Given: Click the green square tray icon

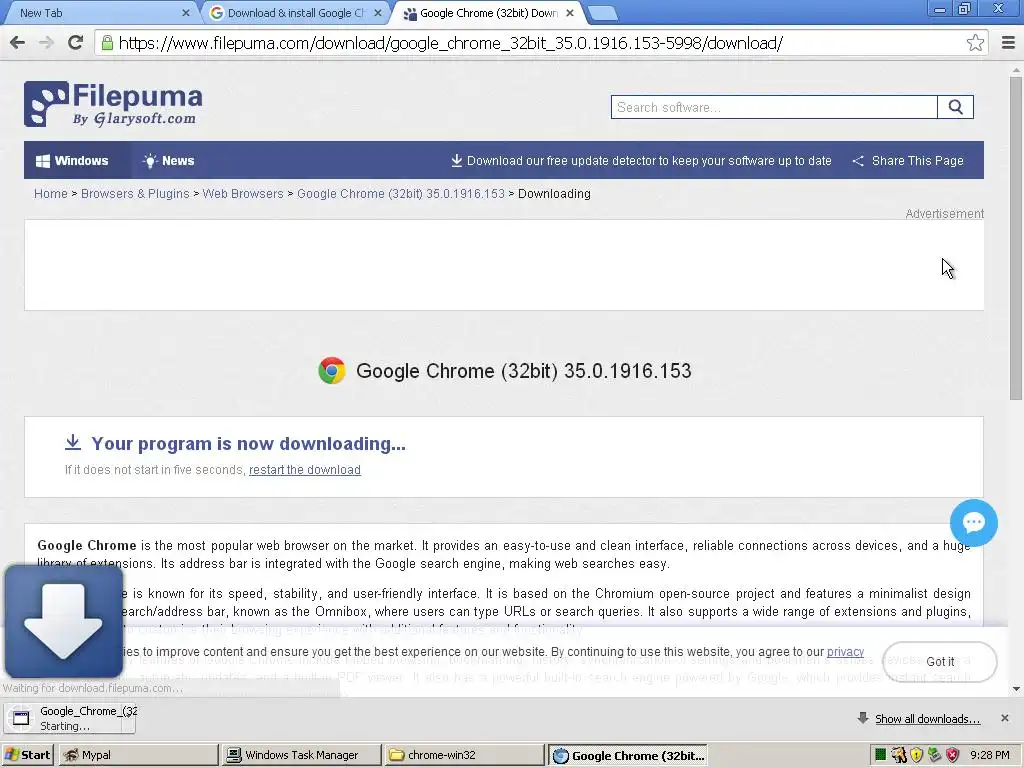Looking at the screenshot, I should [x=880, y=755].
